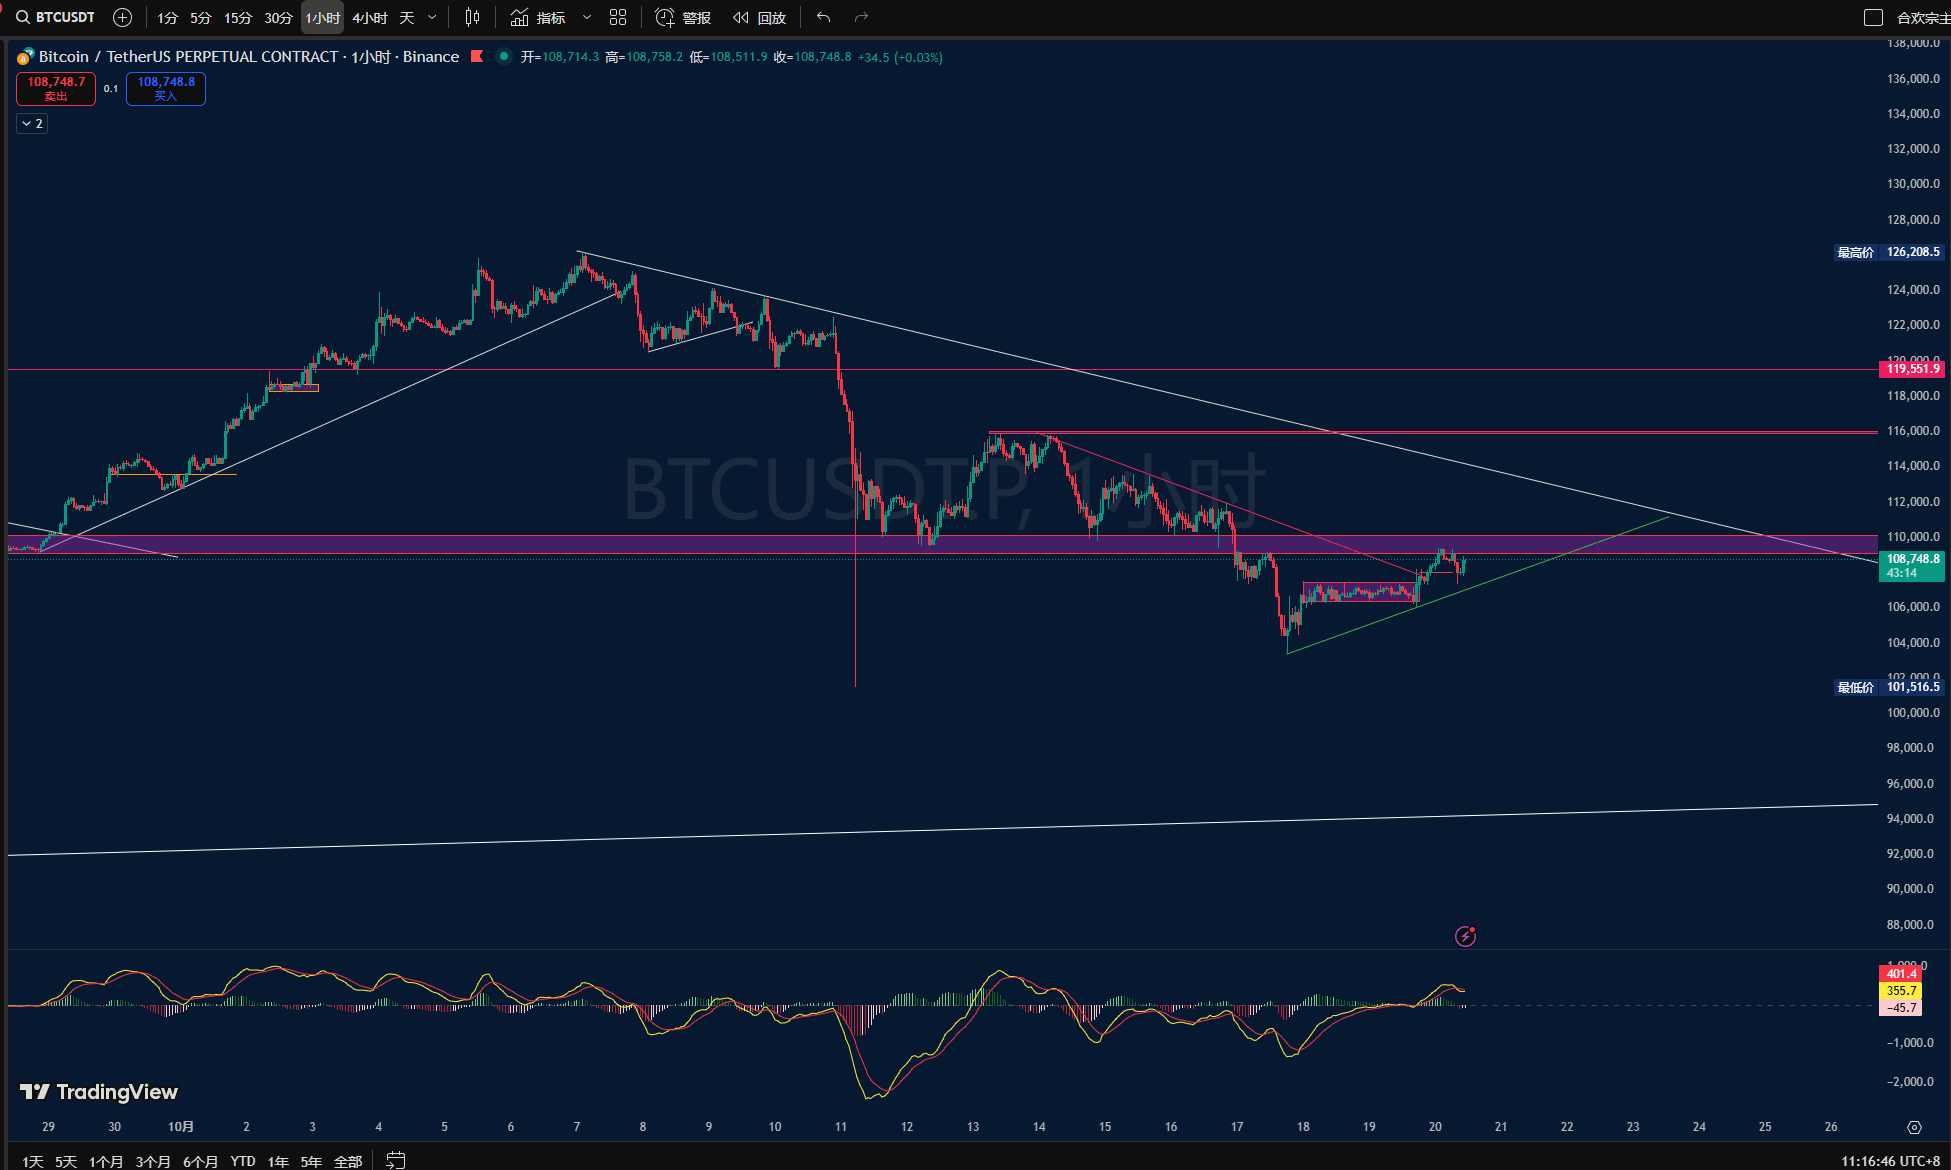Expand the timeframe interval dropdown arrow
Image resolution: width=1951 pixels, height=1170 pixels.
(432, 17)
